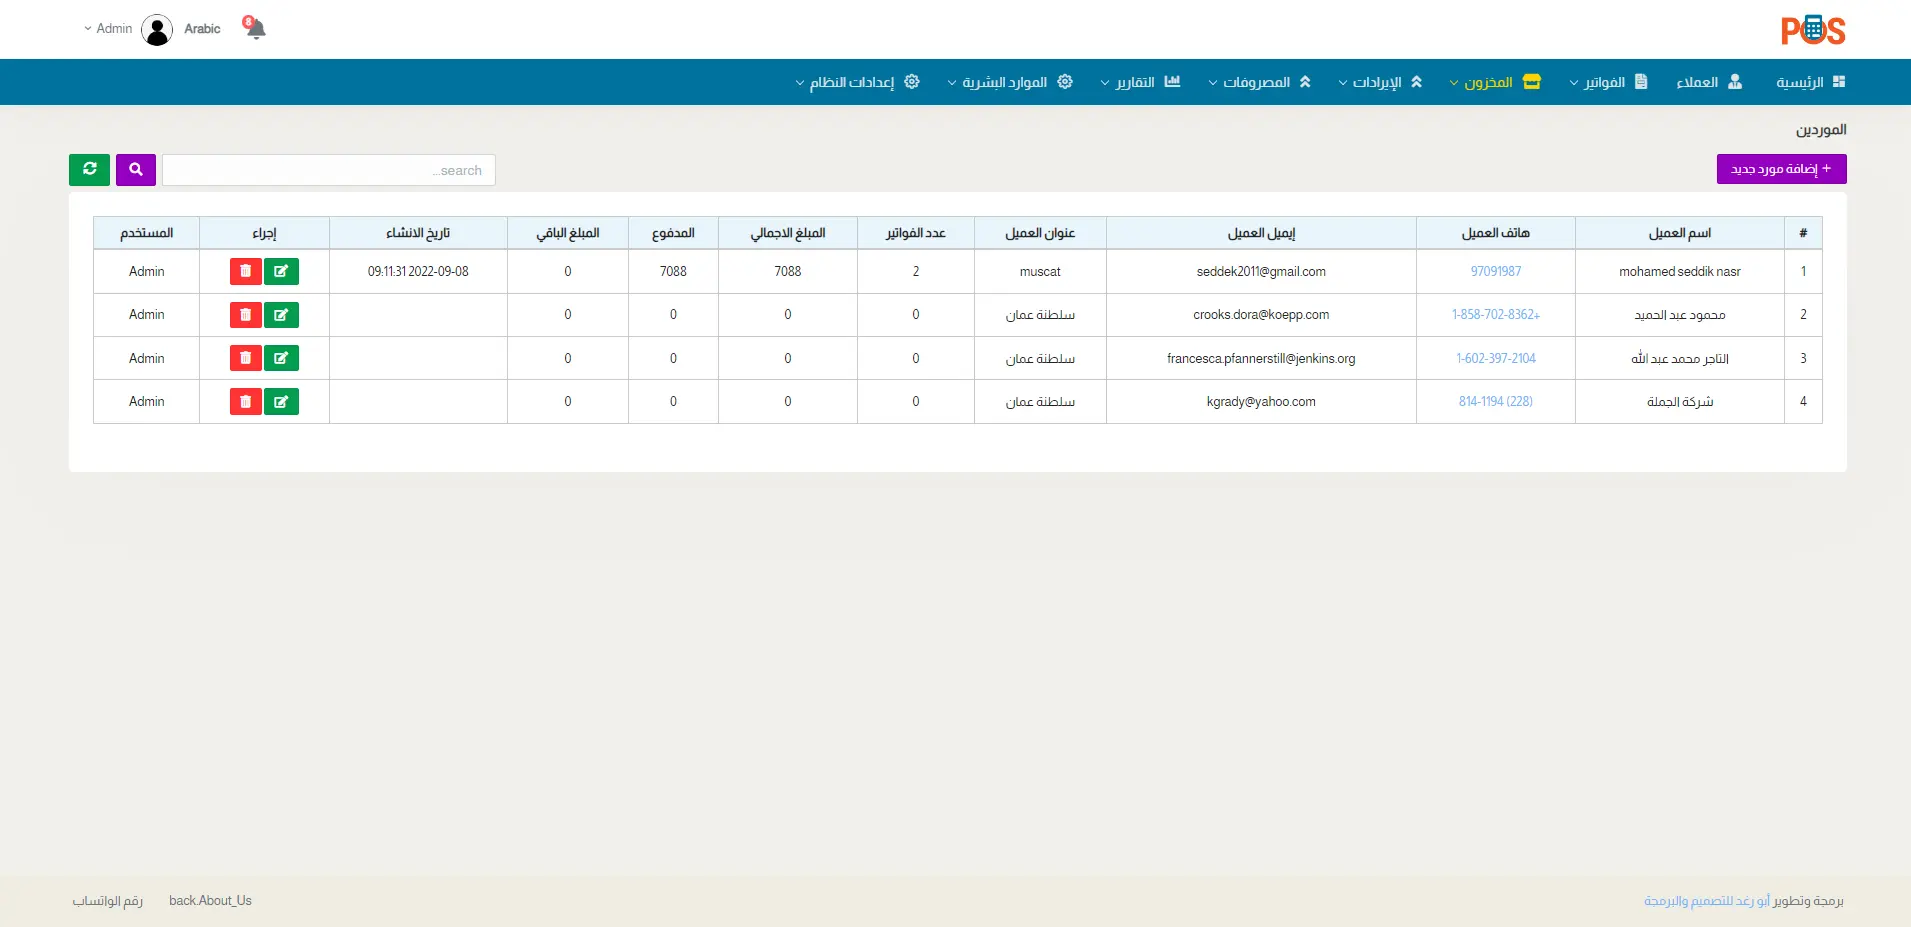This screenshot has height=927, width=1911.
Task: Click the Admin user avatar icon
Action: click(157, 30)
